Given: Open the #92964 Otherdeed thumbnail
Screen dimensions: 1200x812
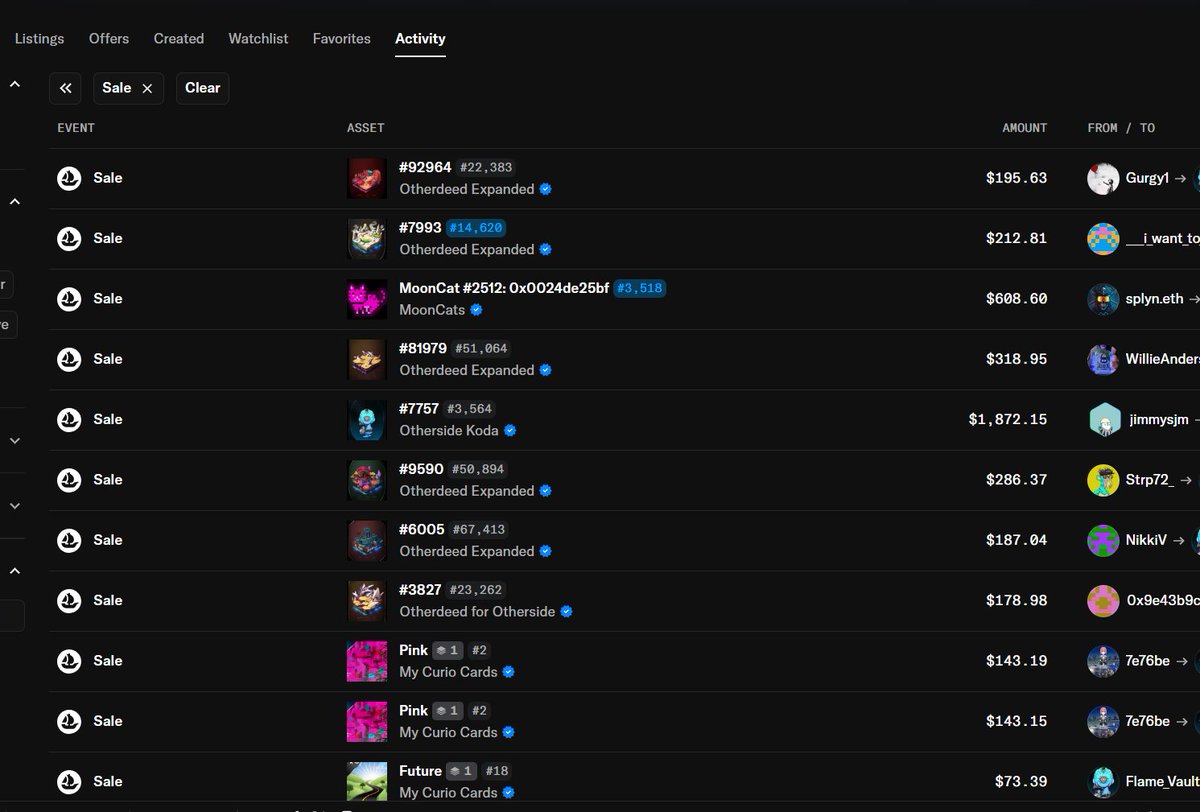Looking at the screenshot, I should (x=367, y=178).
